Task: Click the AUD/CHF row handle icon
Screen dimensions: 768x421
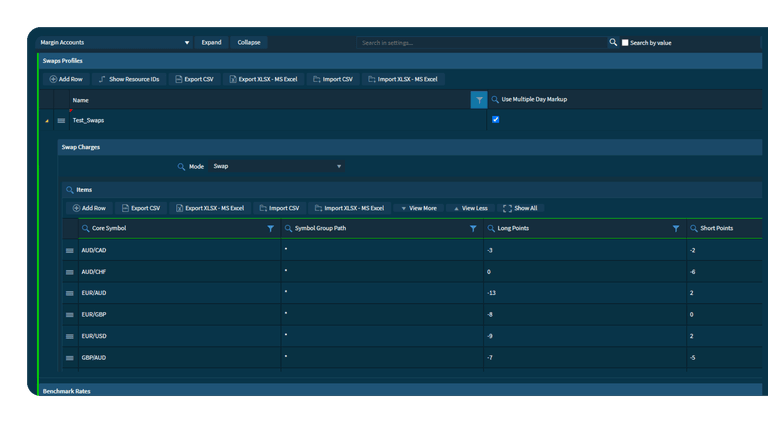Action: tap(70, 272)
